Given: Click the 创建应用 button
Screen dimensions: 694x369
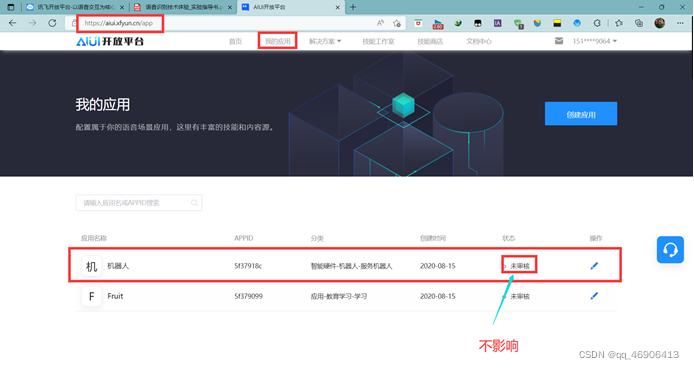Looking at the screenshot, I should [581, 114].
